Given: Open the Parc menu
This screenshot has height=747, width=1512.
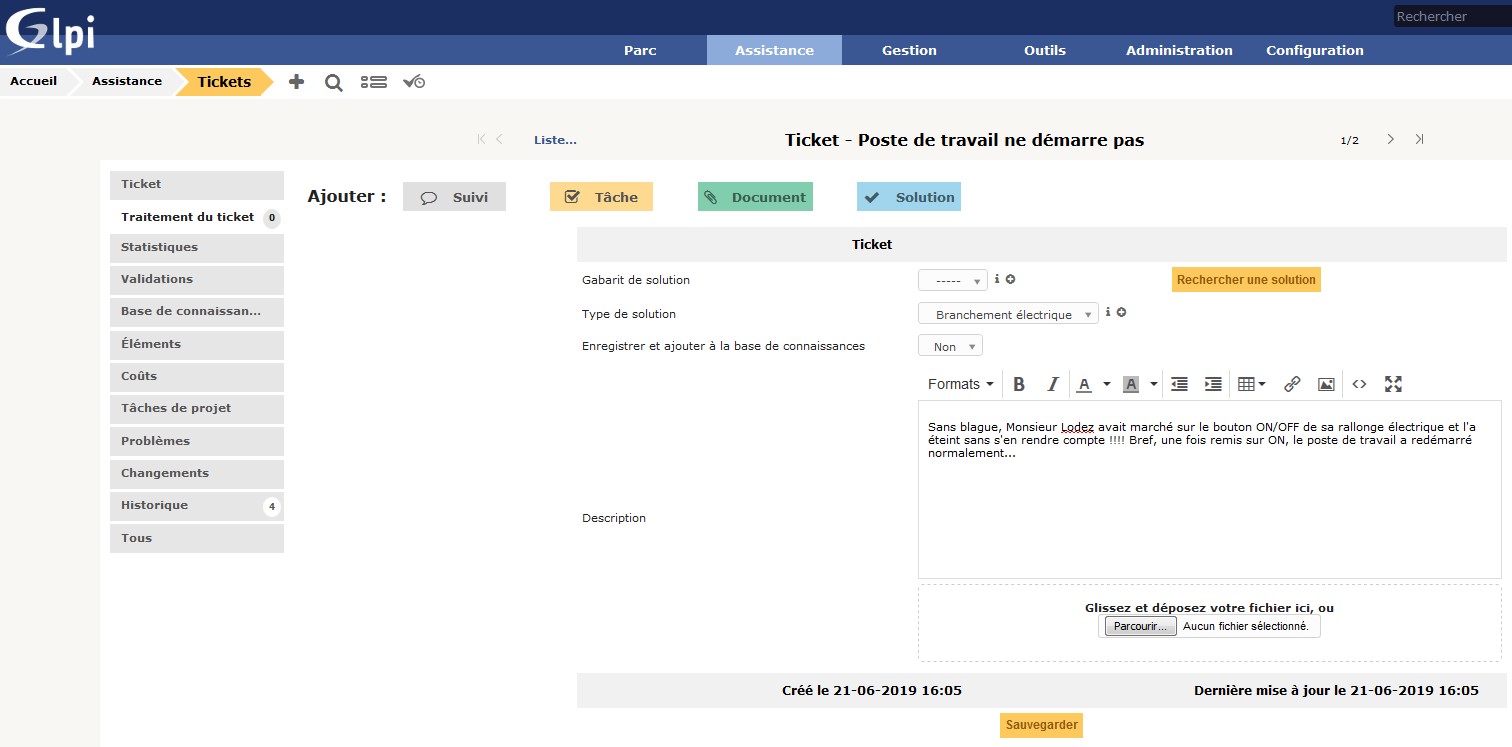Looking at the screenshot, I should coord(640,50).
